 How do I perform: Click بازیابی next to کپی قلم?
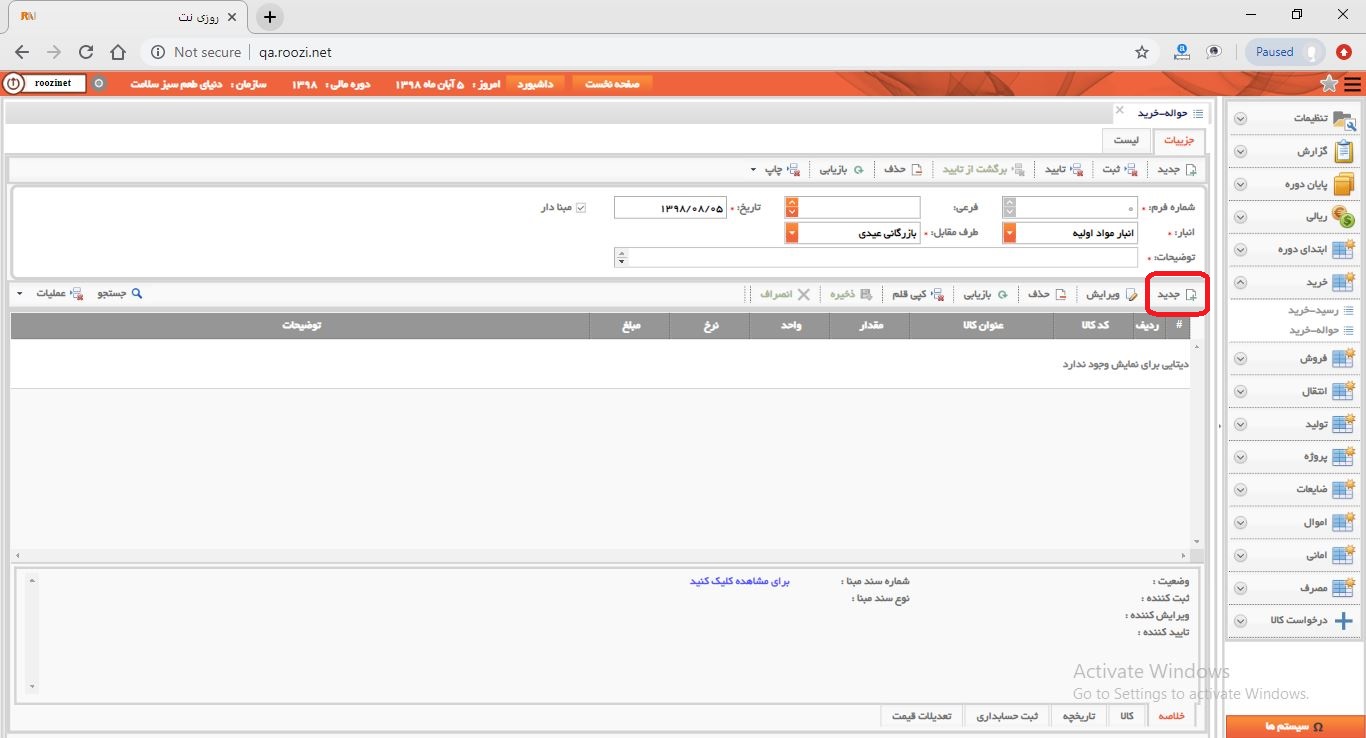point(985,294)
